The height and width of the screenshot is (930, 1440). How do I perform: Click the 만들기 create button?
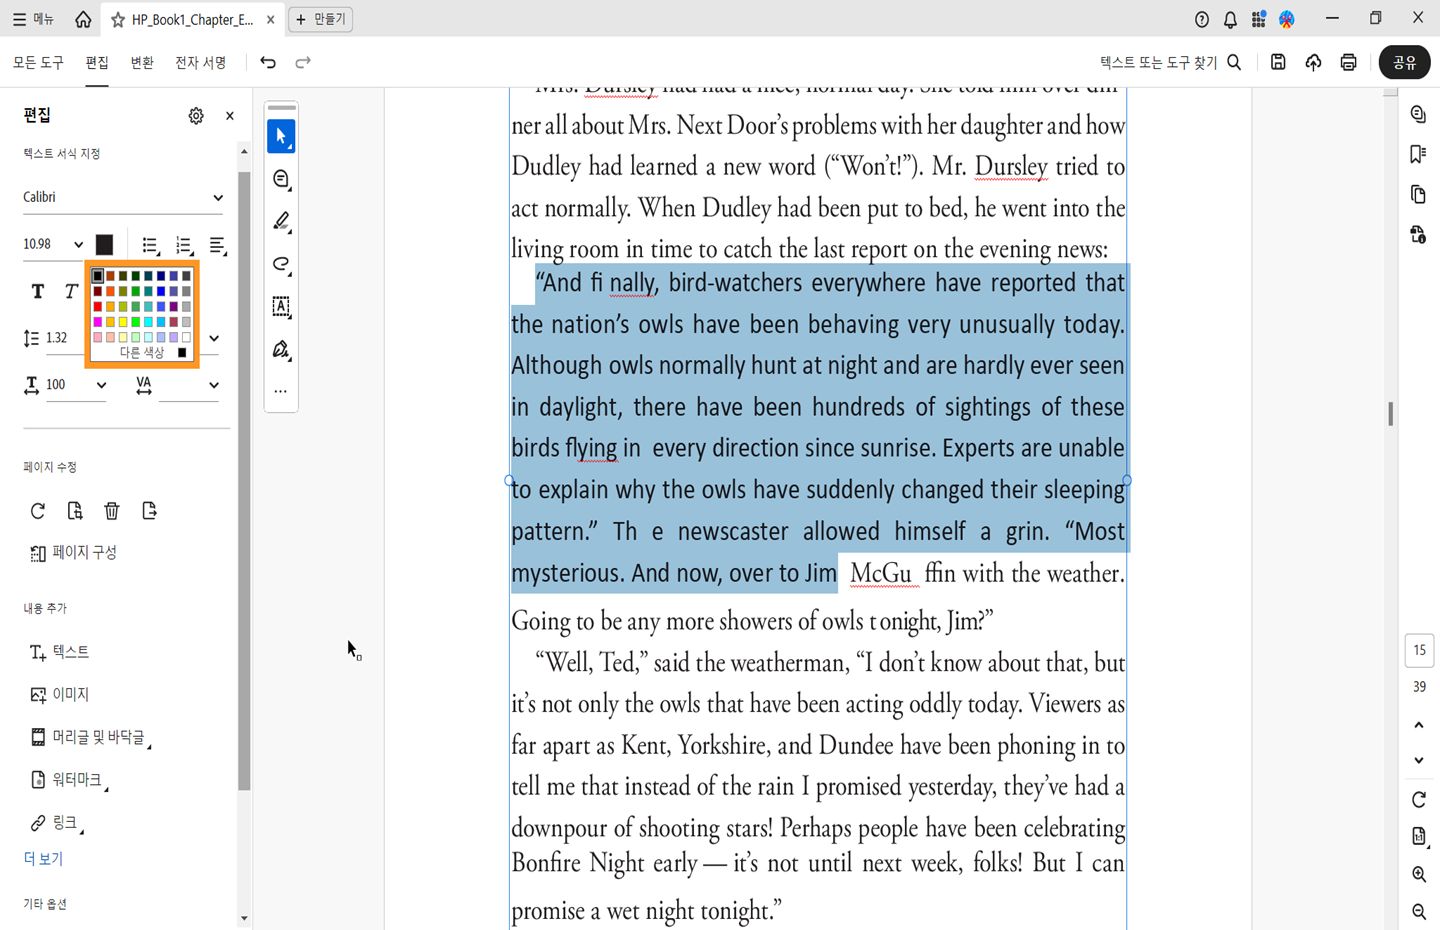pos(320,19)
